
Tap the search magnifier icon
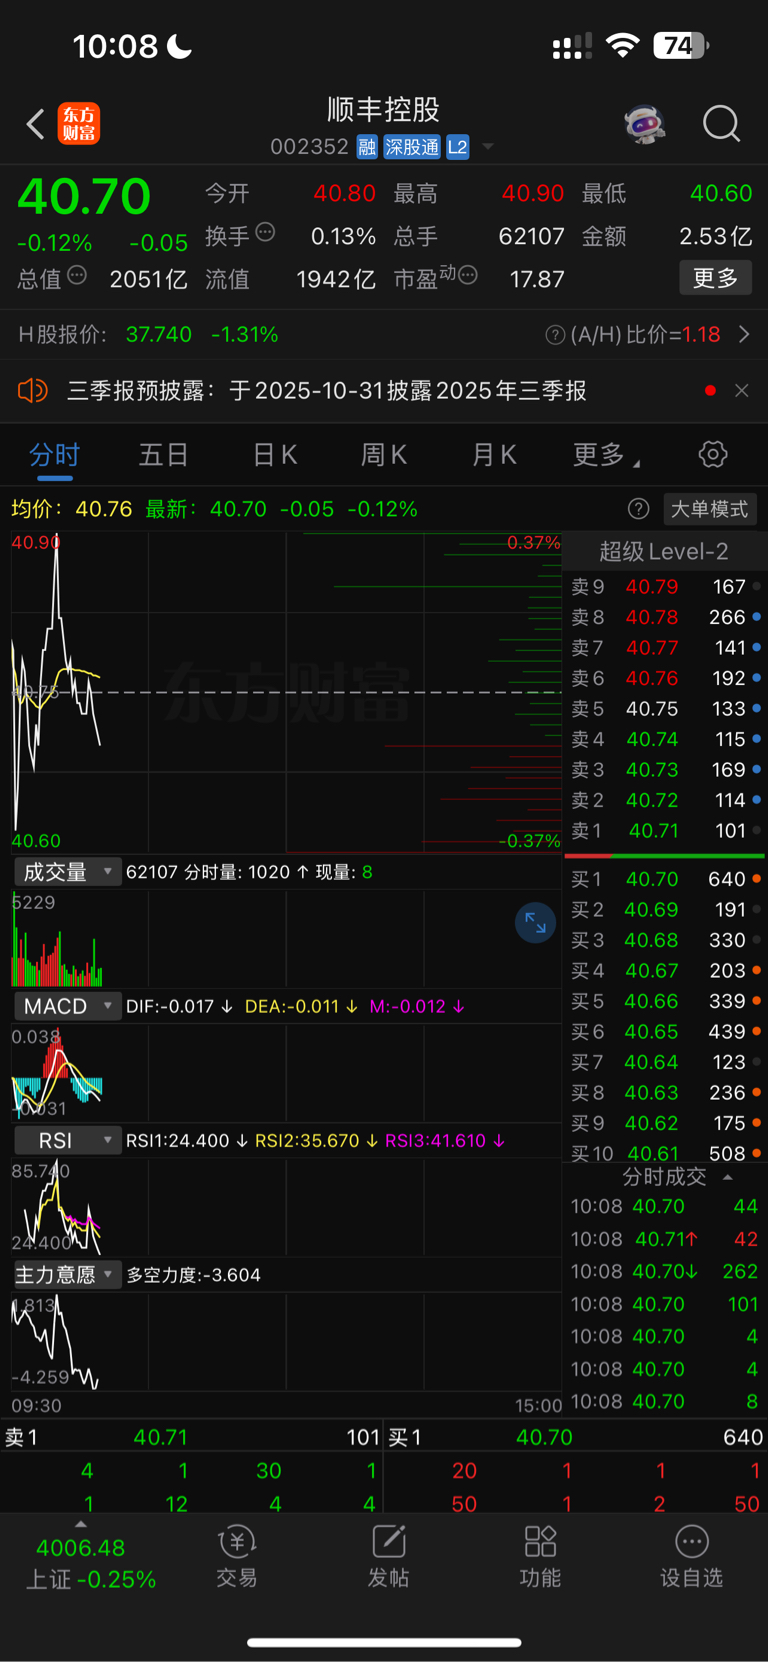click(x=721, y=124)
